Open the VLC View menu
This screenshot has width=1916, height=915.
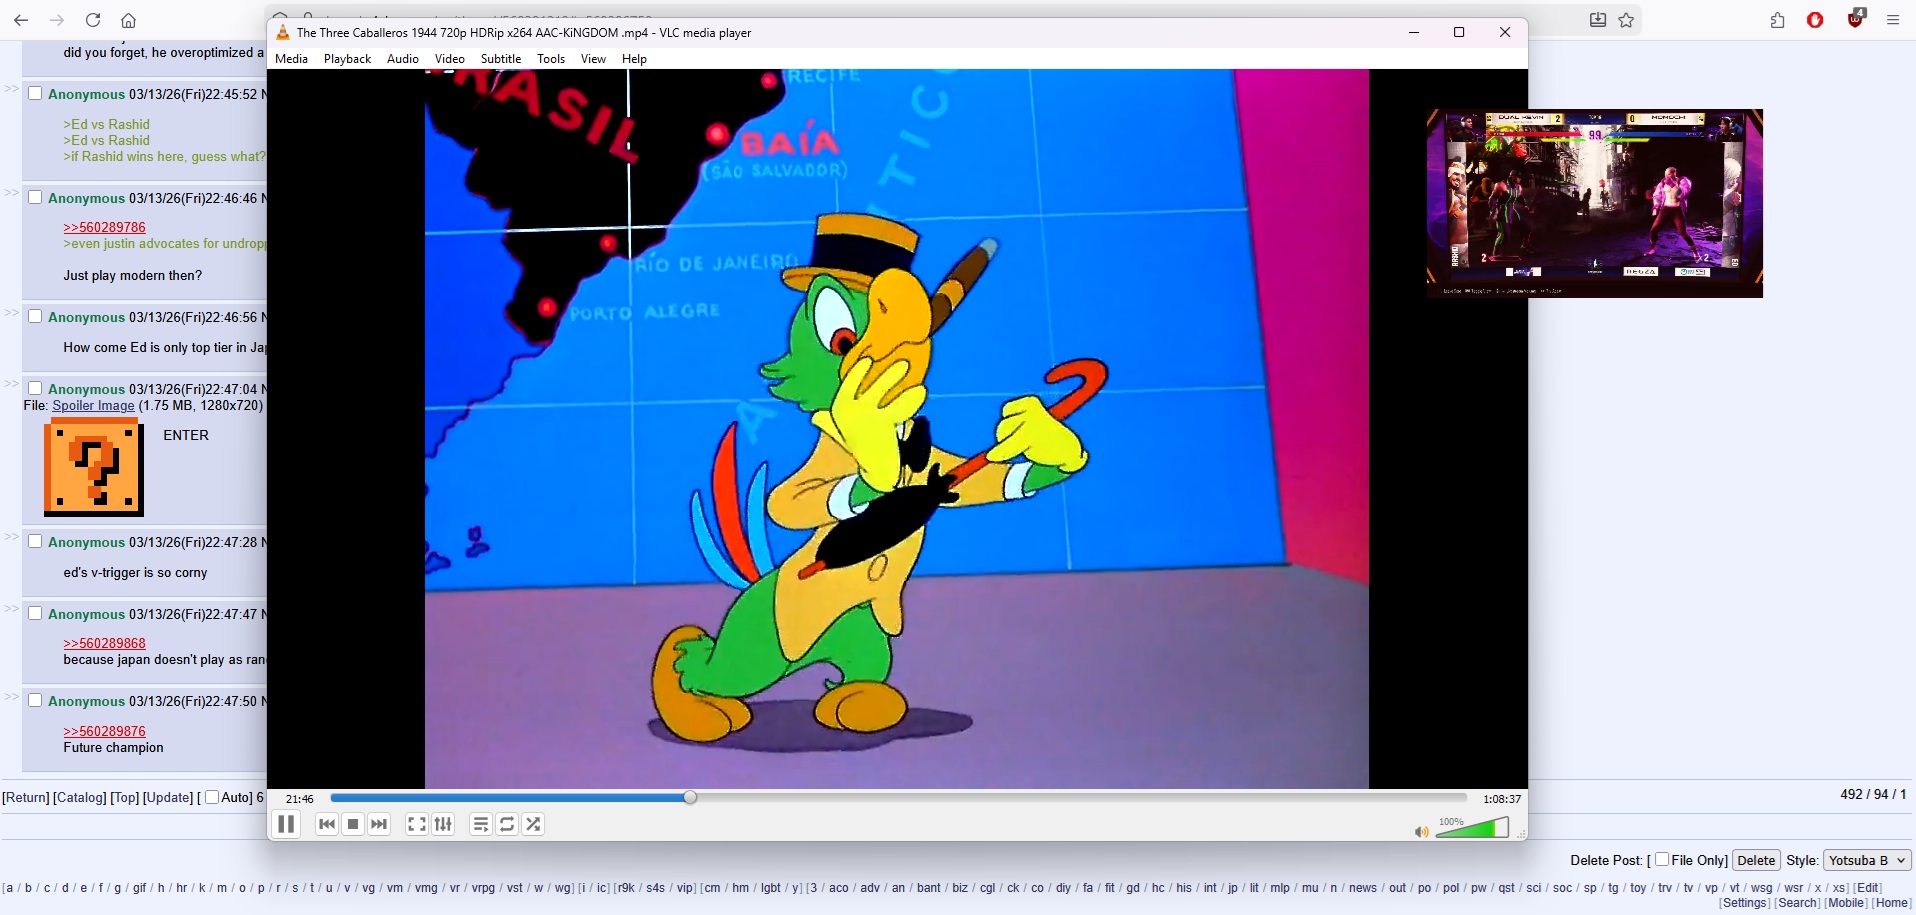593,59
